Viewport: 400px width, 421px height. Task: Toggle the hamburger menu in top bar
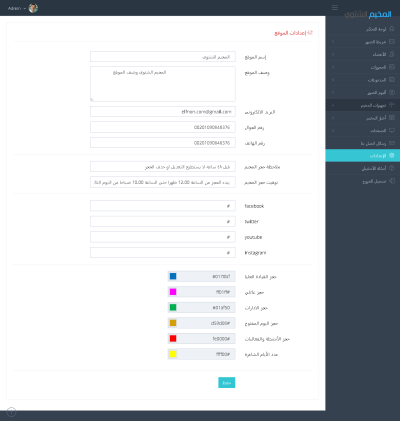coord(335,8)
